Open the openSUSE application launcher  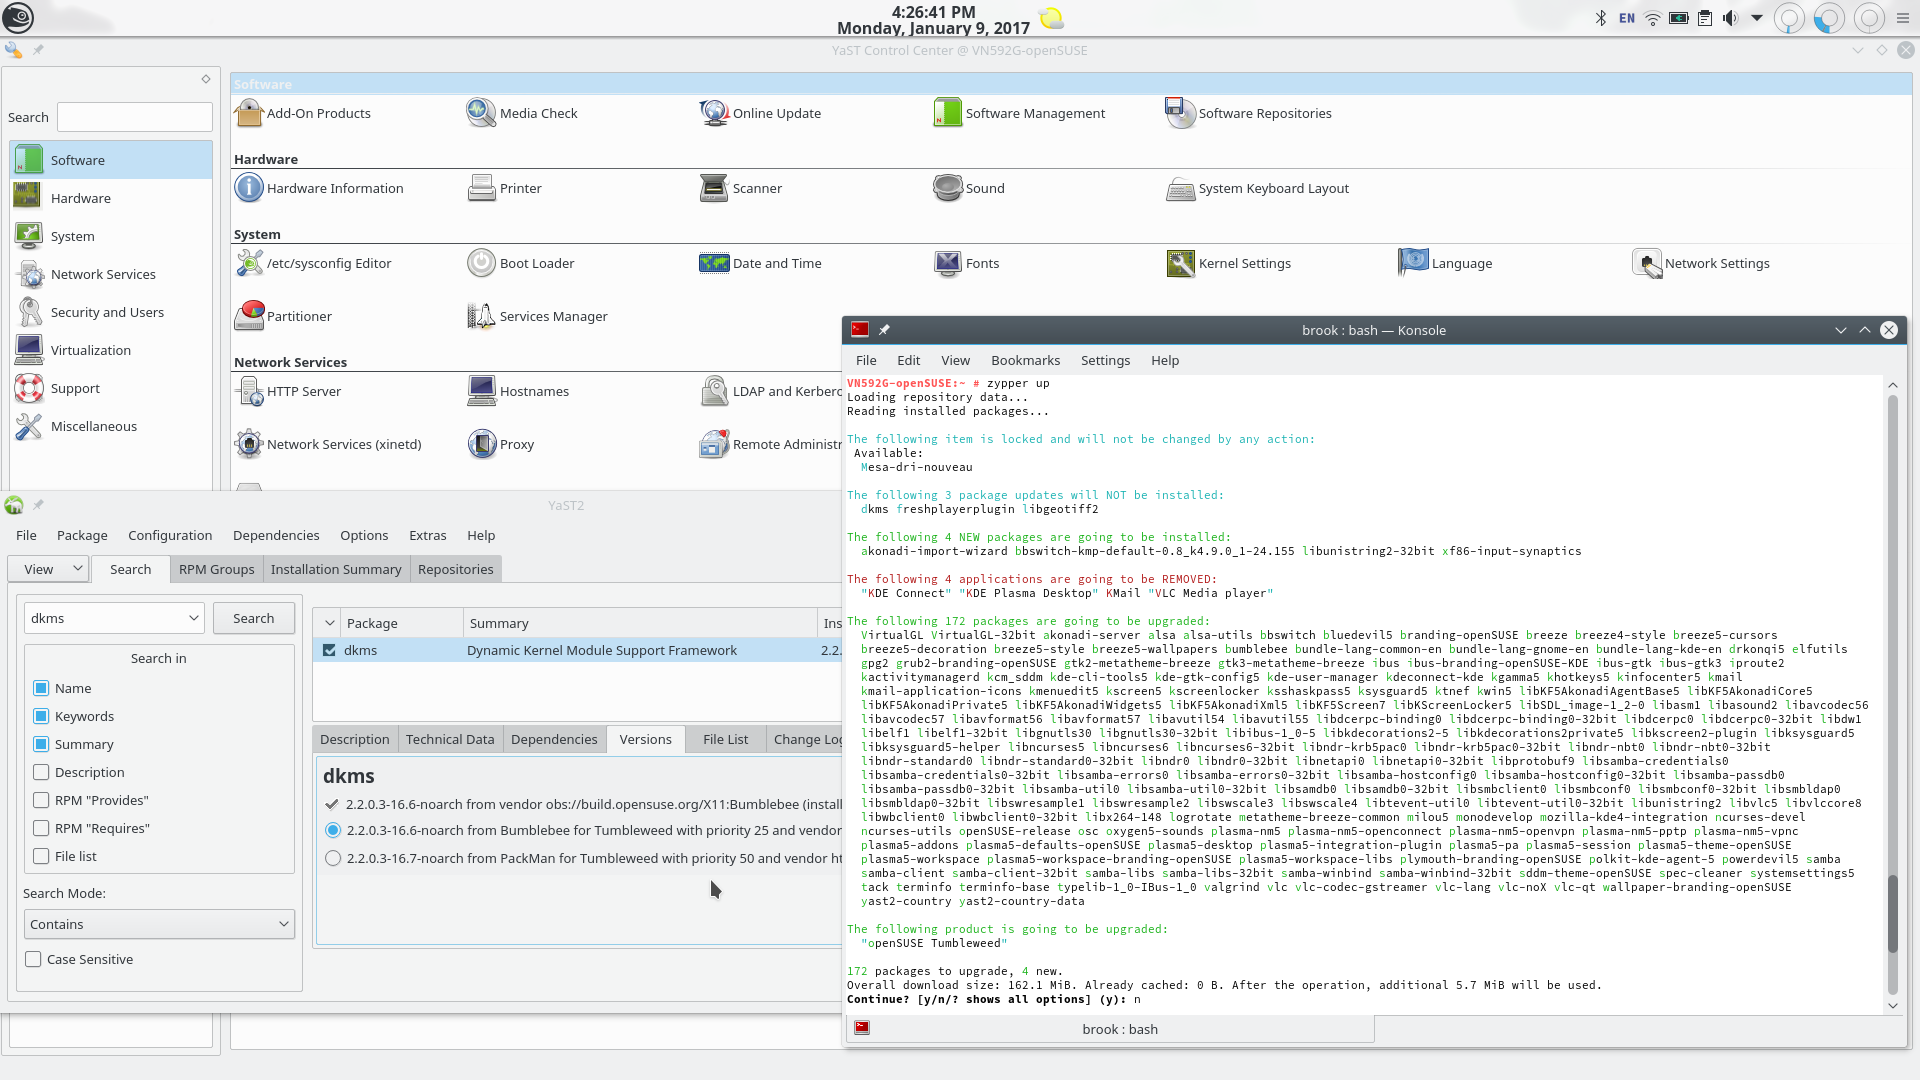18,17
